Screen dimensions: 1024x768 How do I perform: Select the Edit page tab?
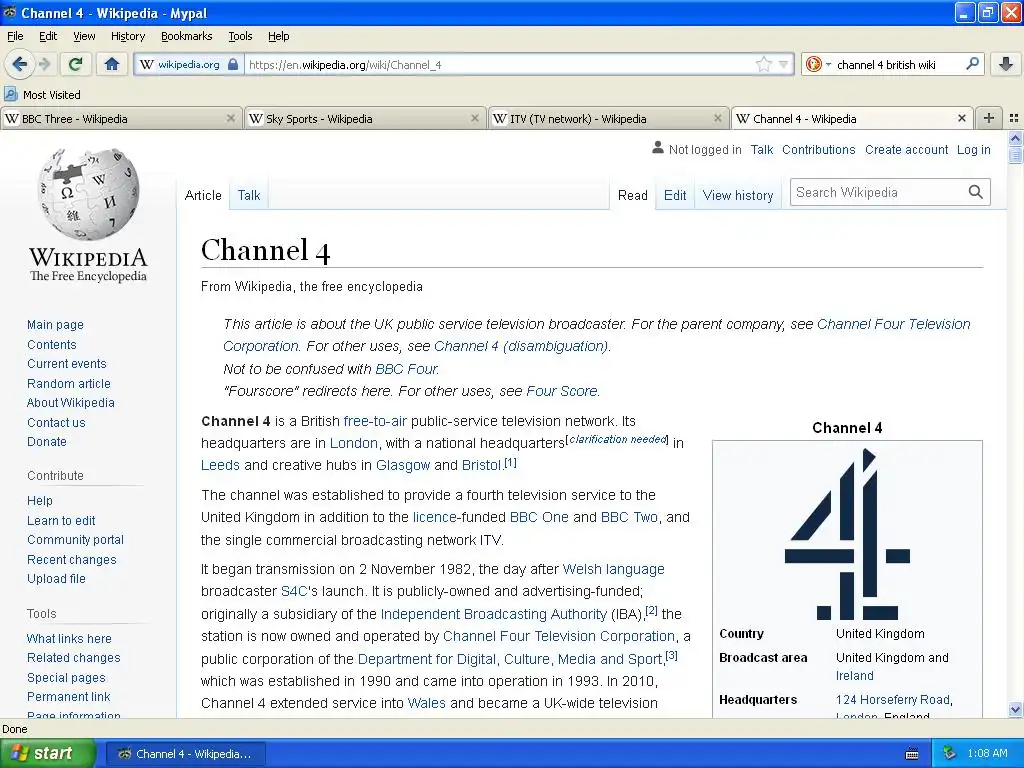pos(675,195)
